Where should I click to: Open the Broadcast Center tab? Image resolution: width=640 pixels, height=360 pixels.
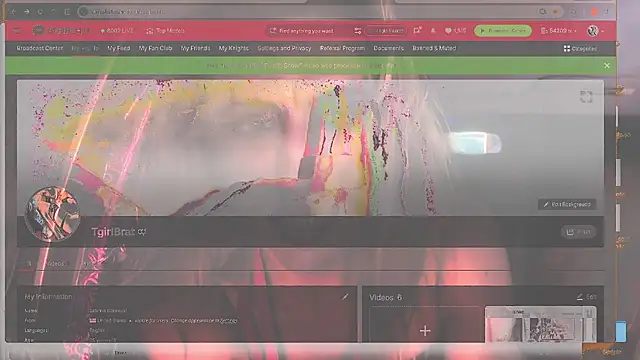[x=40, y=48]
